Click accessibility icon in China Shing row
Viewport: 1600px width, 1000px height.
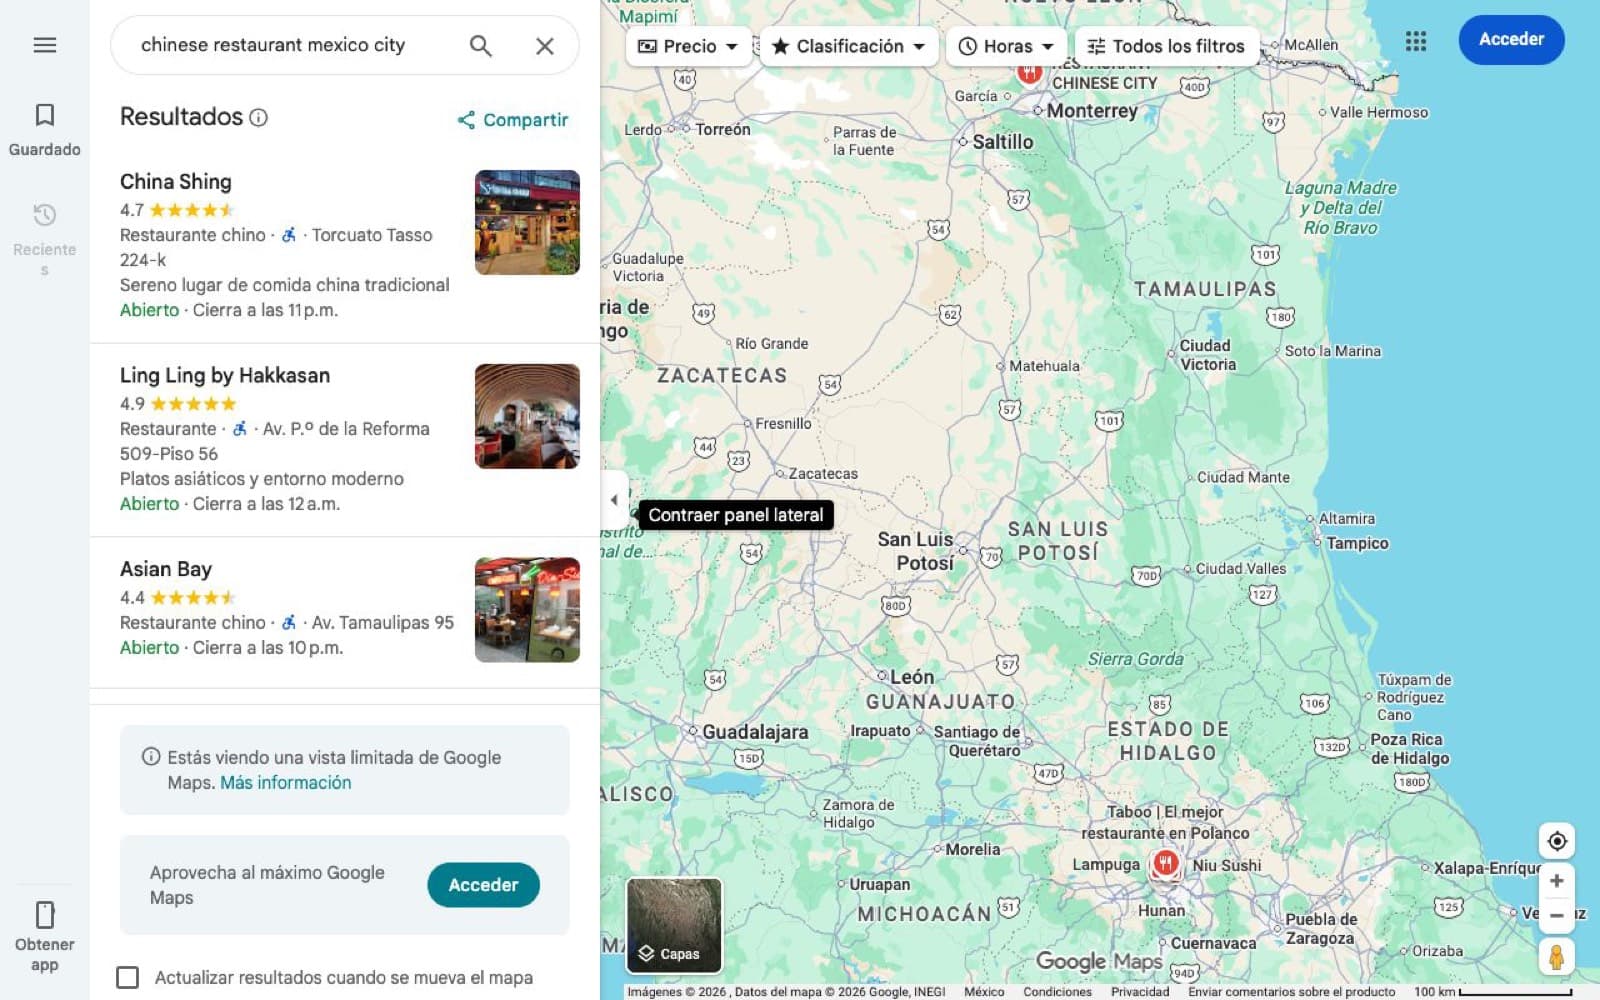click(x=289, y=235)
